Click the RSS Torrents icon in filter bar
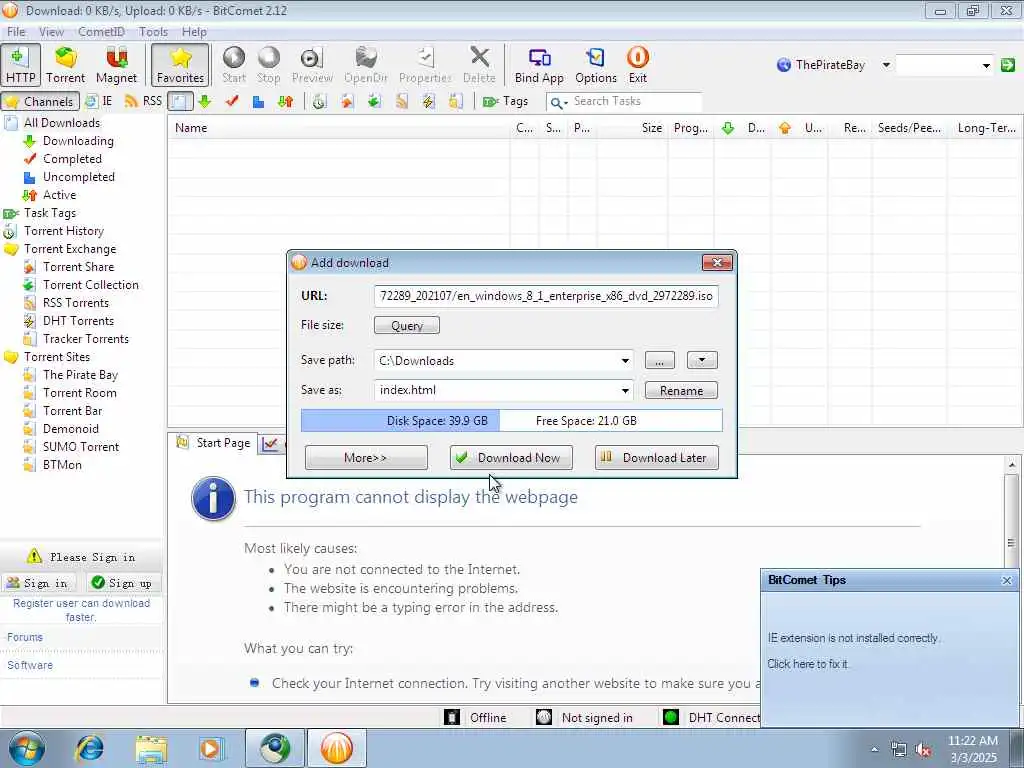 (402, 101)
